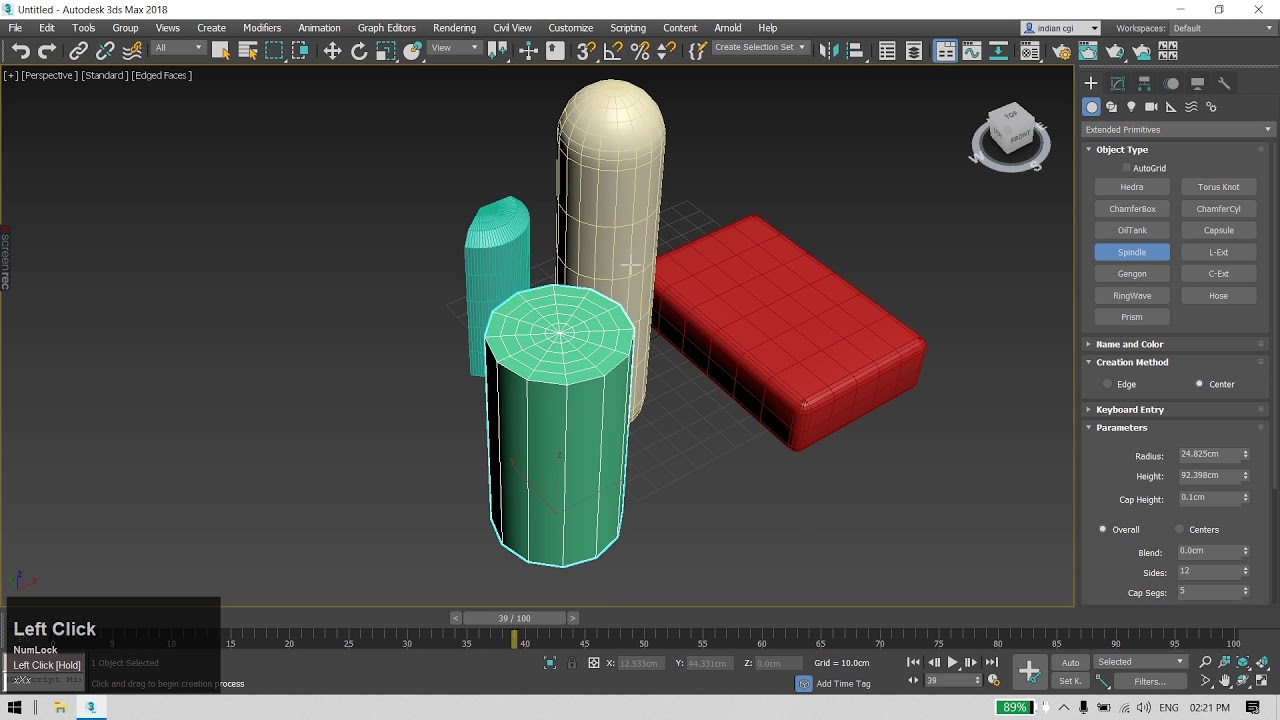Collapse the Parameters rollout

(1121, 427)
